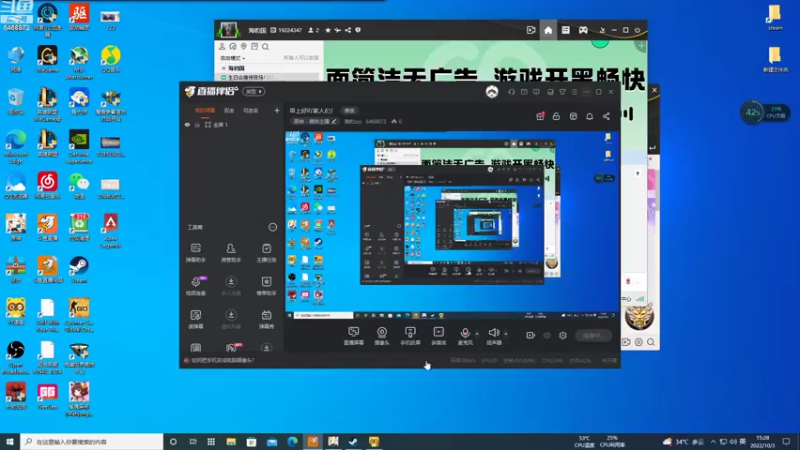
Task: Open the 视频连麦 tool with the new badge
Action: click(x=195, y=285)
